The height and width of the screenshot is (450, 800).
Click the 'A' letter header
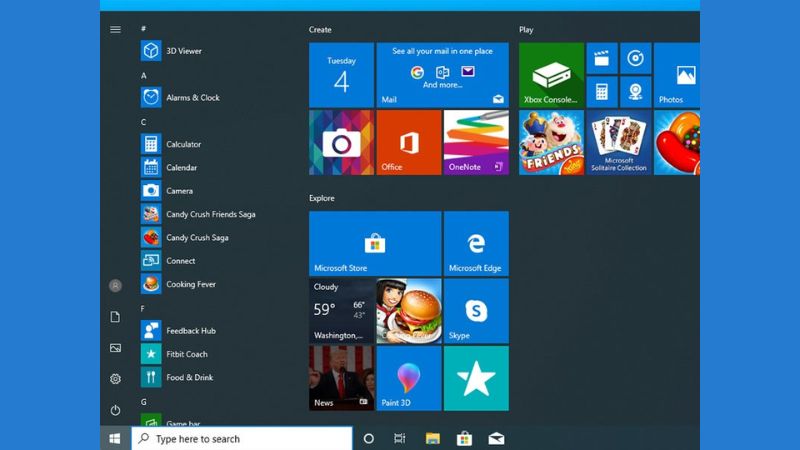pyautogui.click(x=143, y=76)
